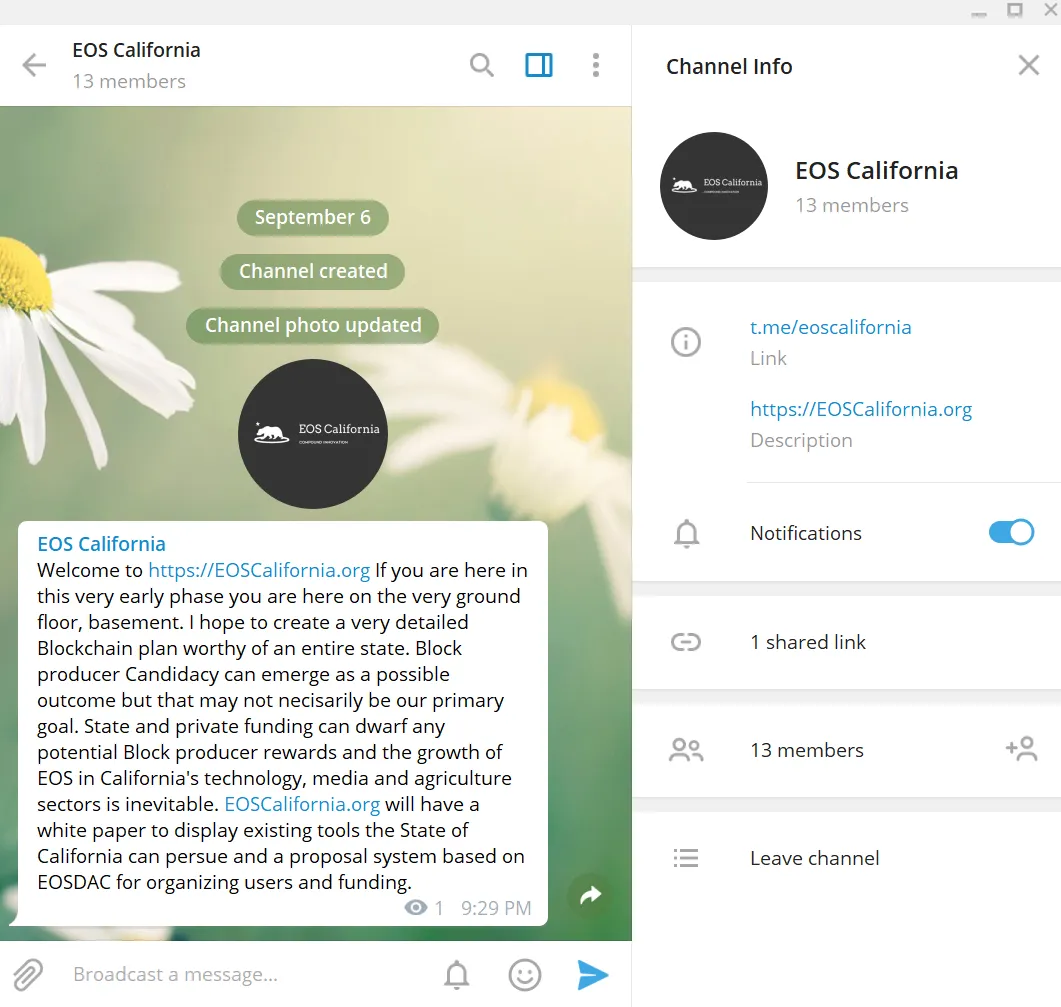
Task: Toggle the side info panel icon
Action: 539,65
